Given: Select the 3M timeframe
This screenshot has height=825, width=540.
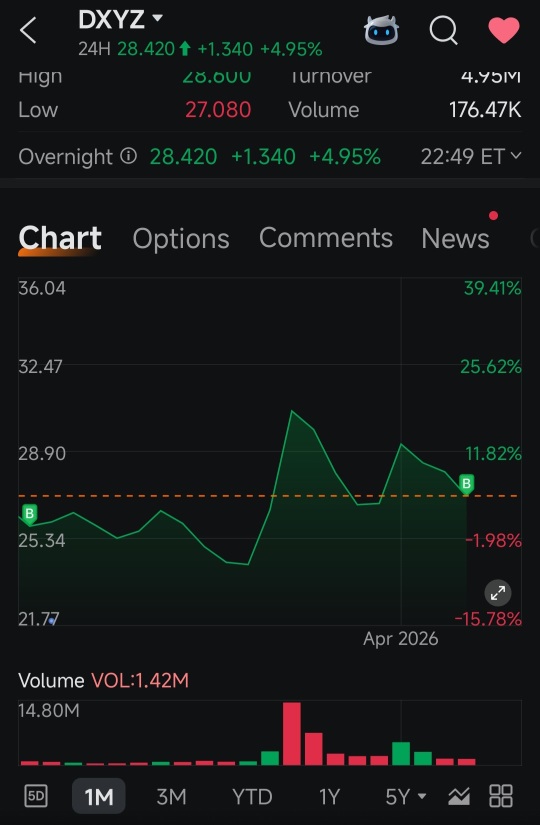Looking at the screenshot, I should click(x=171, y=797).
